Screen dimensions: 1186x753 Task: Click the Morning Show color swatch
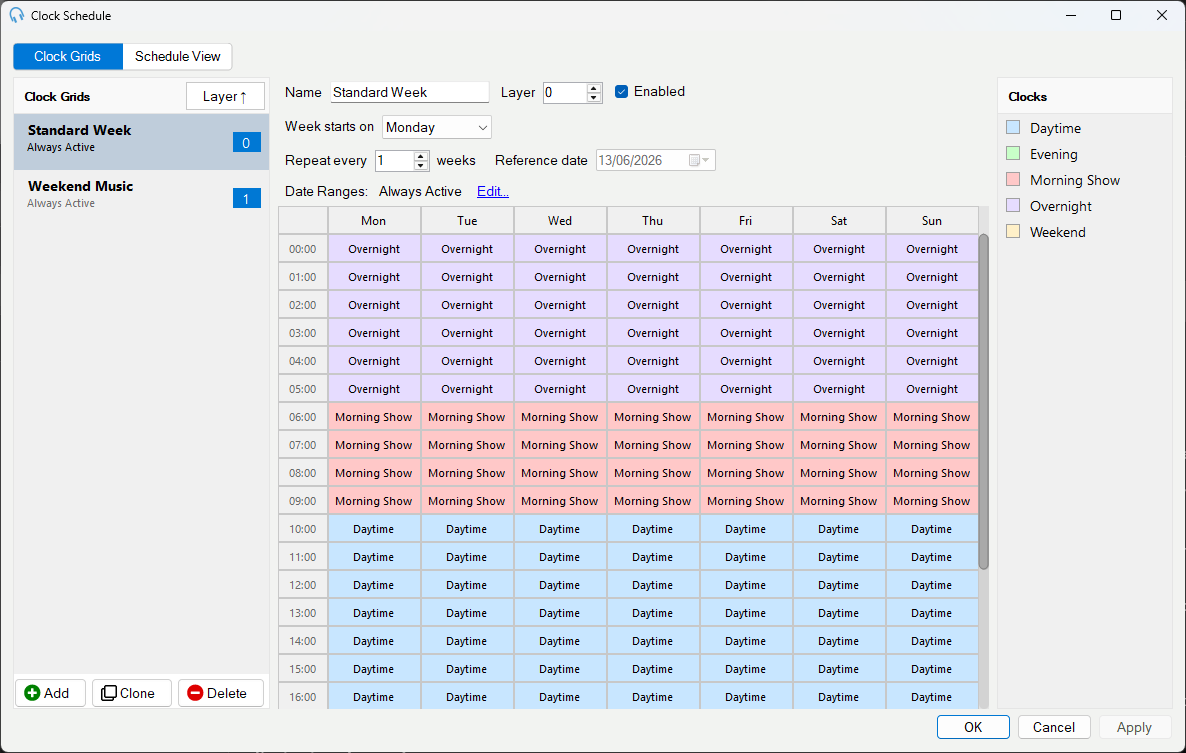pos(1014,179)
